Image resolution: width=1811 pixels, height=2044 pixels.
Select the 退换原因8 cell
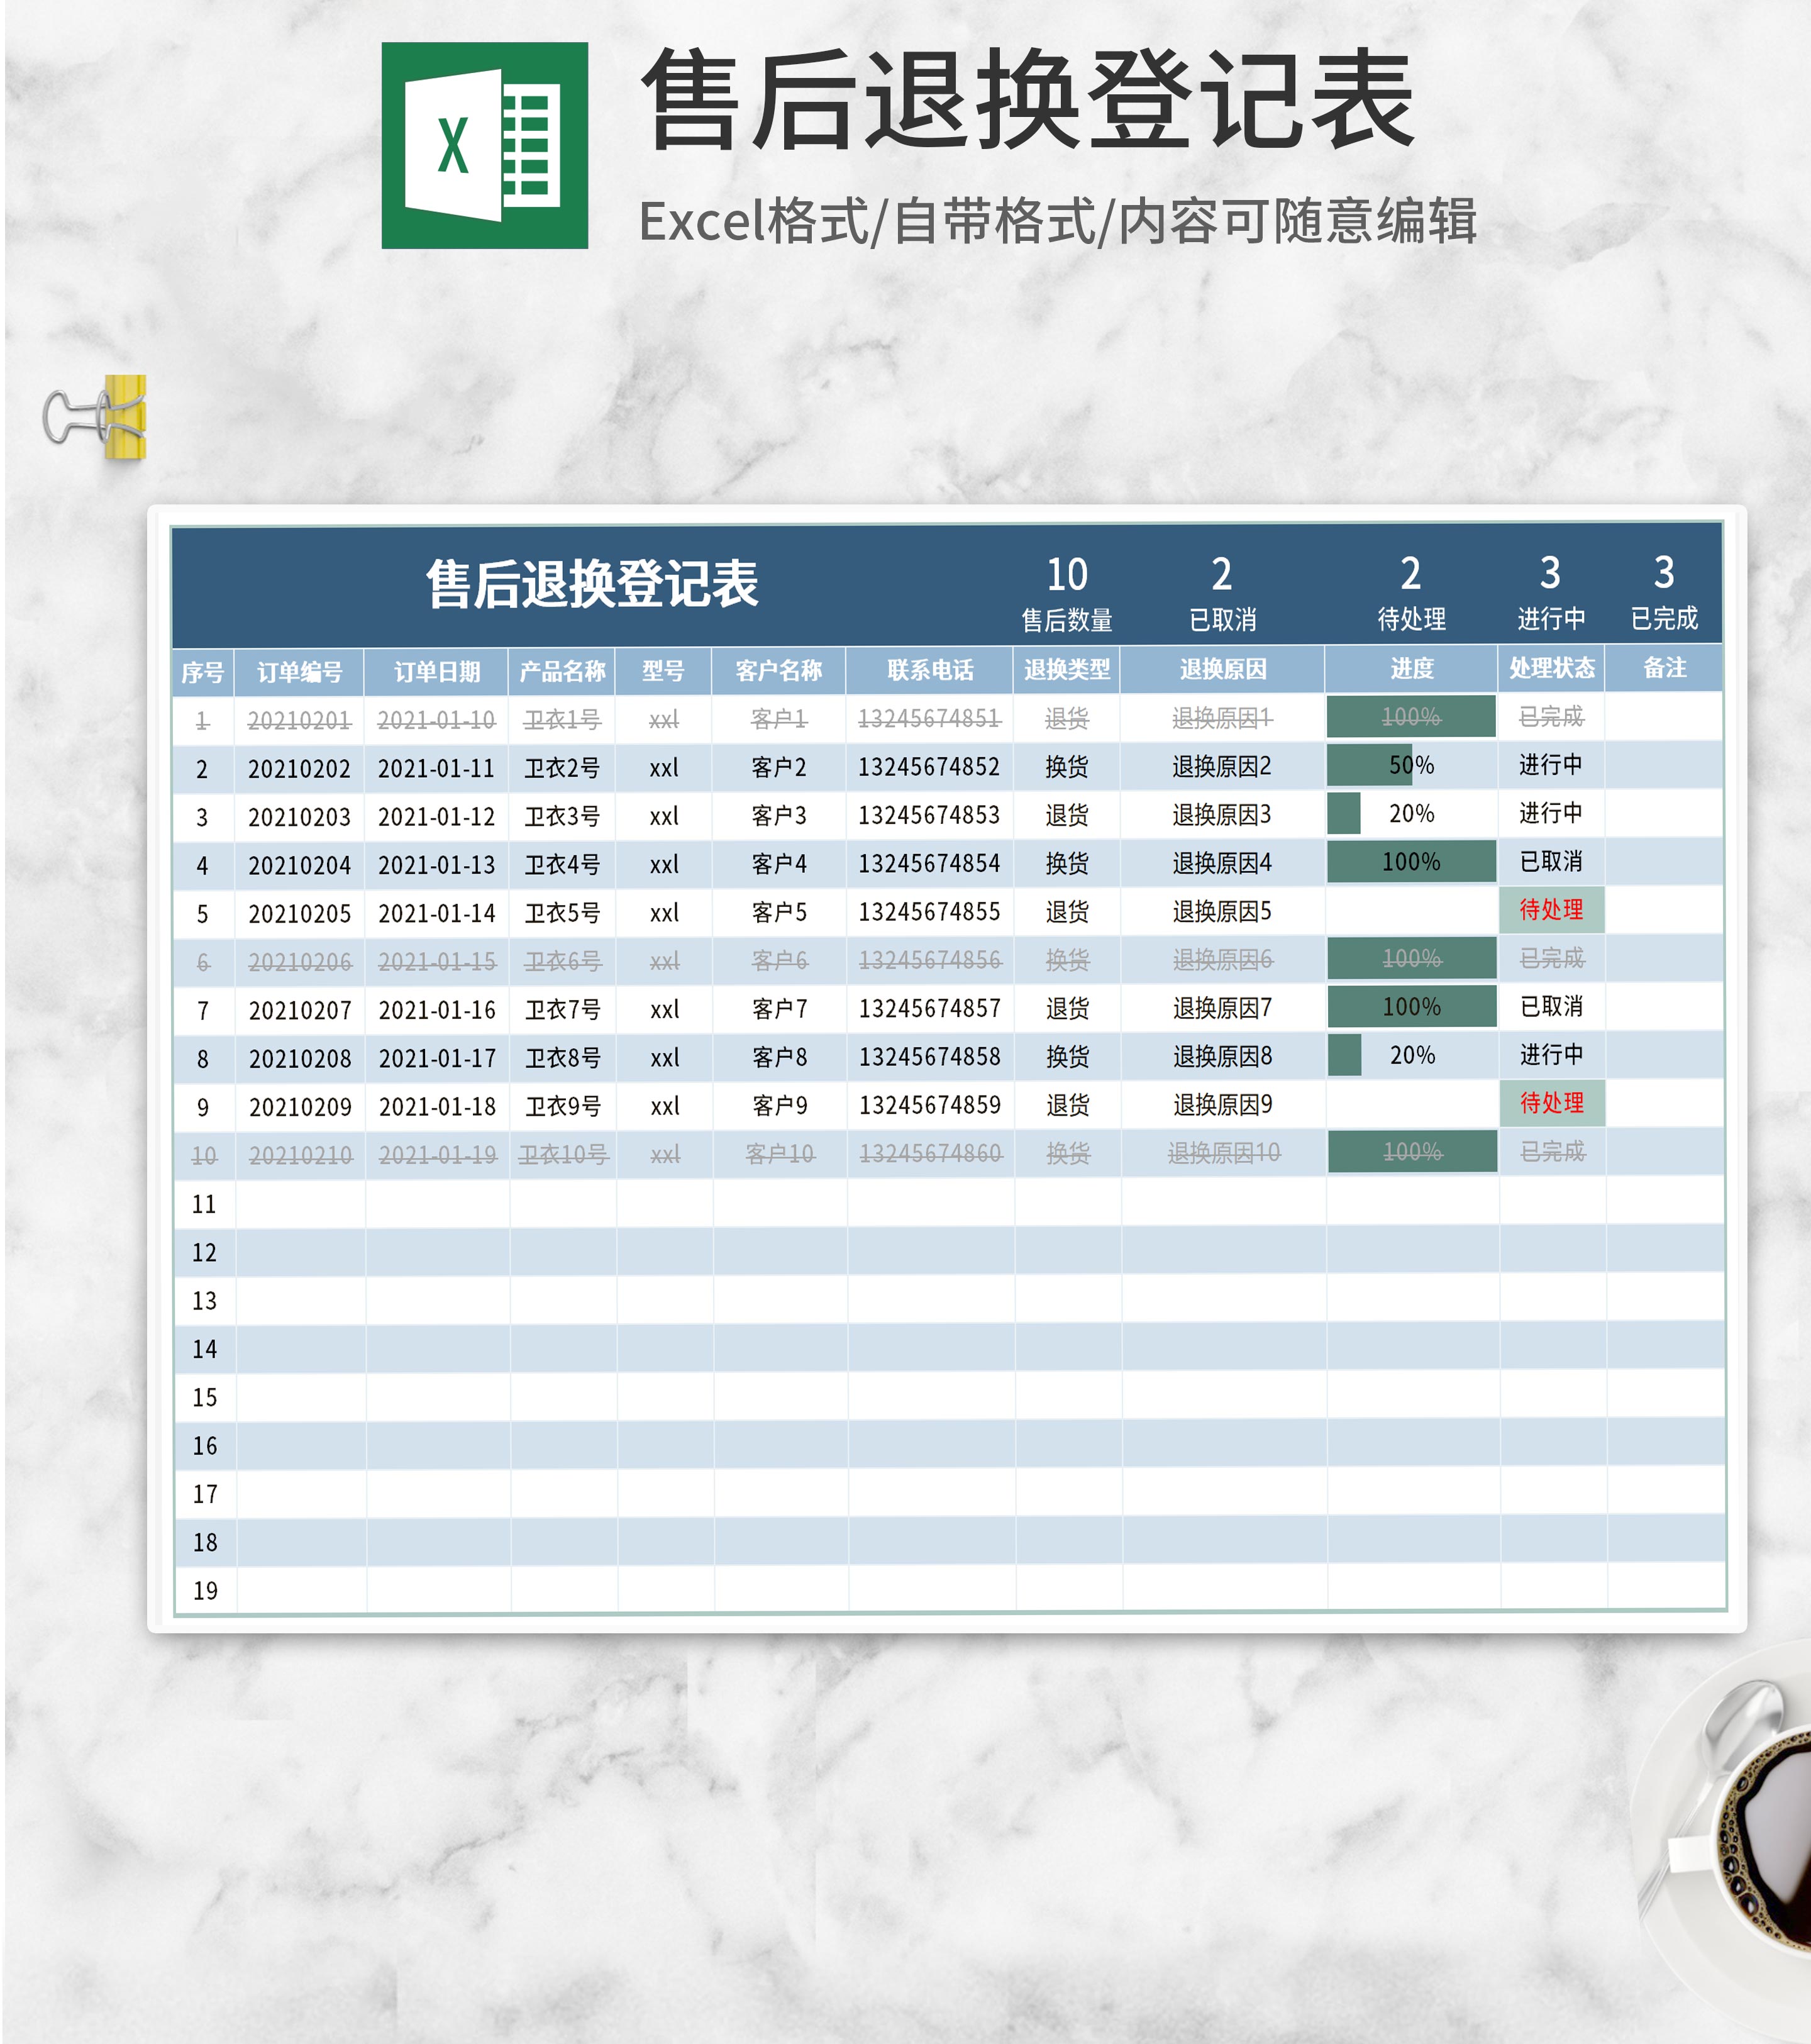1222,1056
